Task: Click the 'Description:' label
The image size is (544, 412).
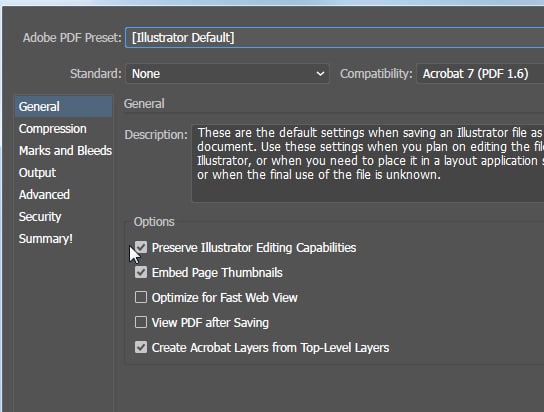Action: click(156, 135)
